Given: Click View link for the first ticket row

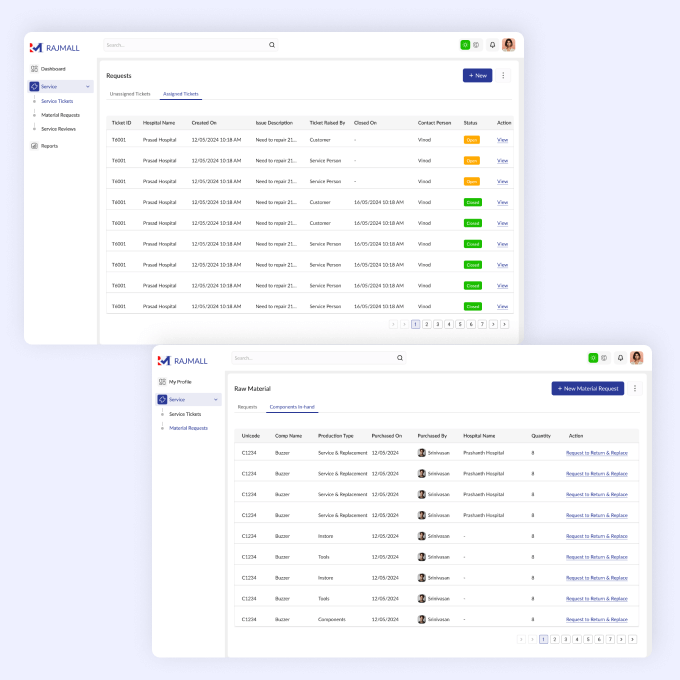Looking at the screenshot, I should point(502,139).
